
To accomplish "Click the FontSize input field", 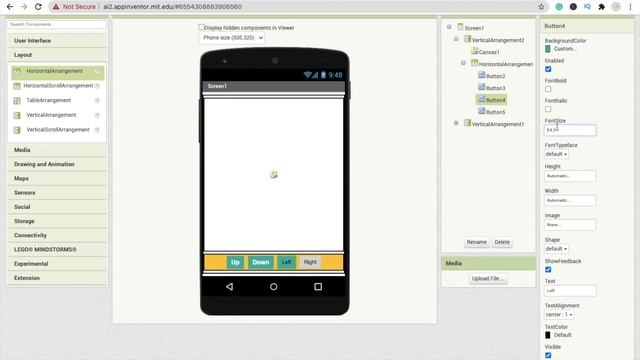I will coord(570,130).
